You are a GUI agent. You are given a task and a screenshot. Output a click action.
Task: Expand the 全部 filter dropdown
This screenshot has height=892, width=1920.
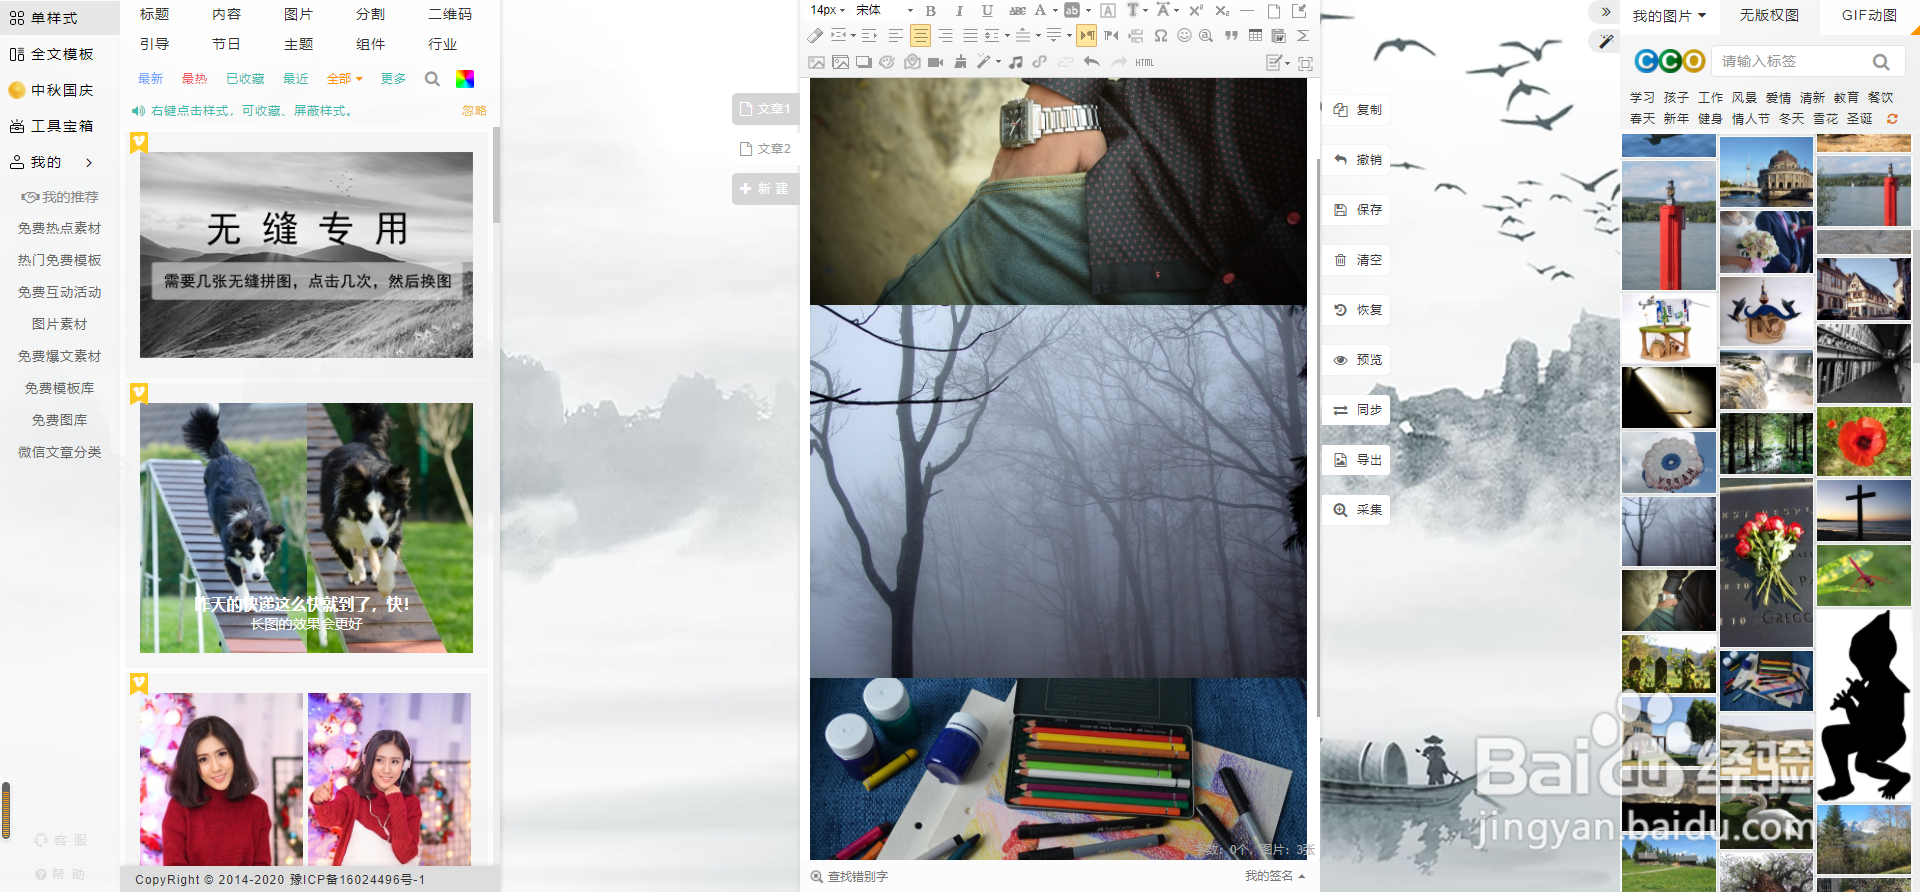[345, 79]
